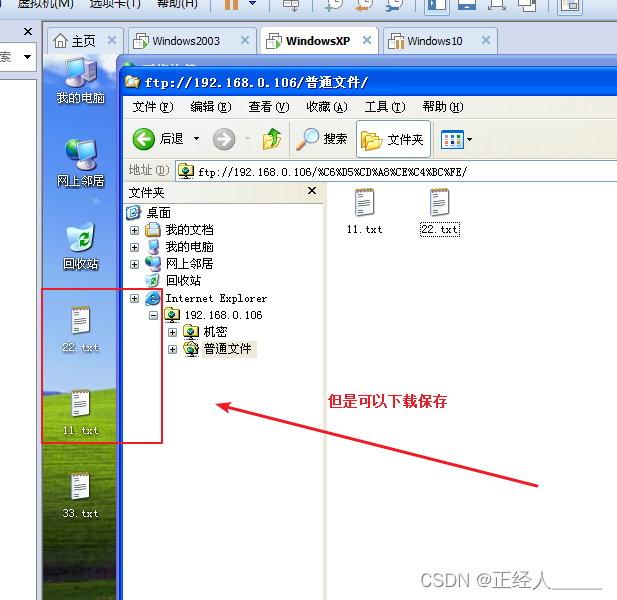Expand My Computer (我的电脑) tree node
617x600 pixels.
pos(134,247)
